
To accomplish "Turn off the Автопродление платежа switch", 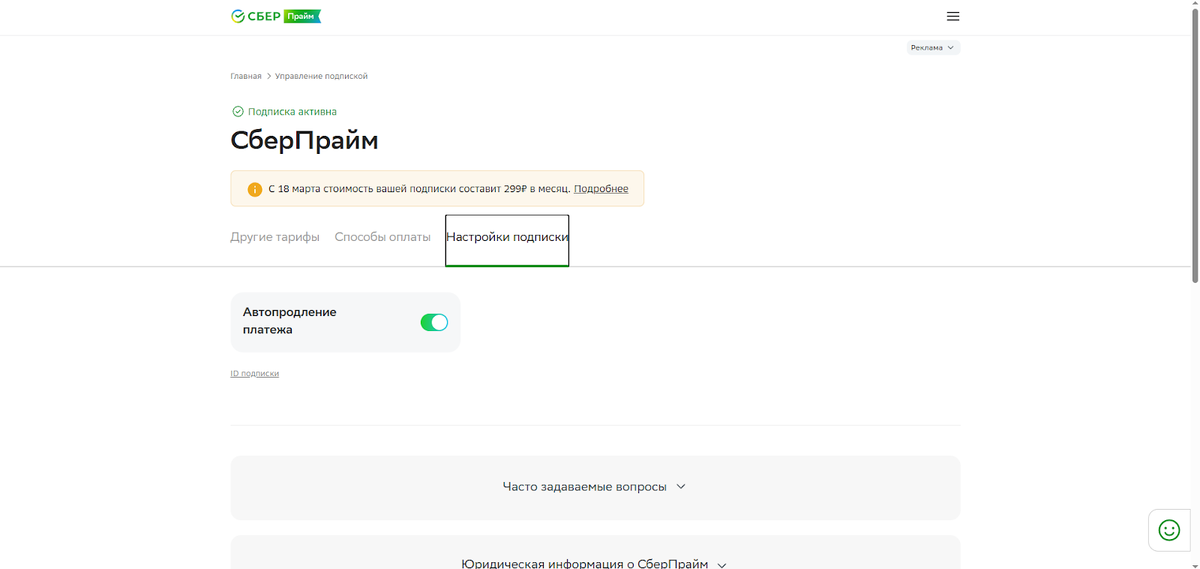I will point(434,322).
